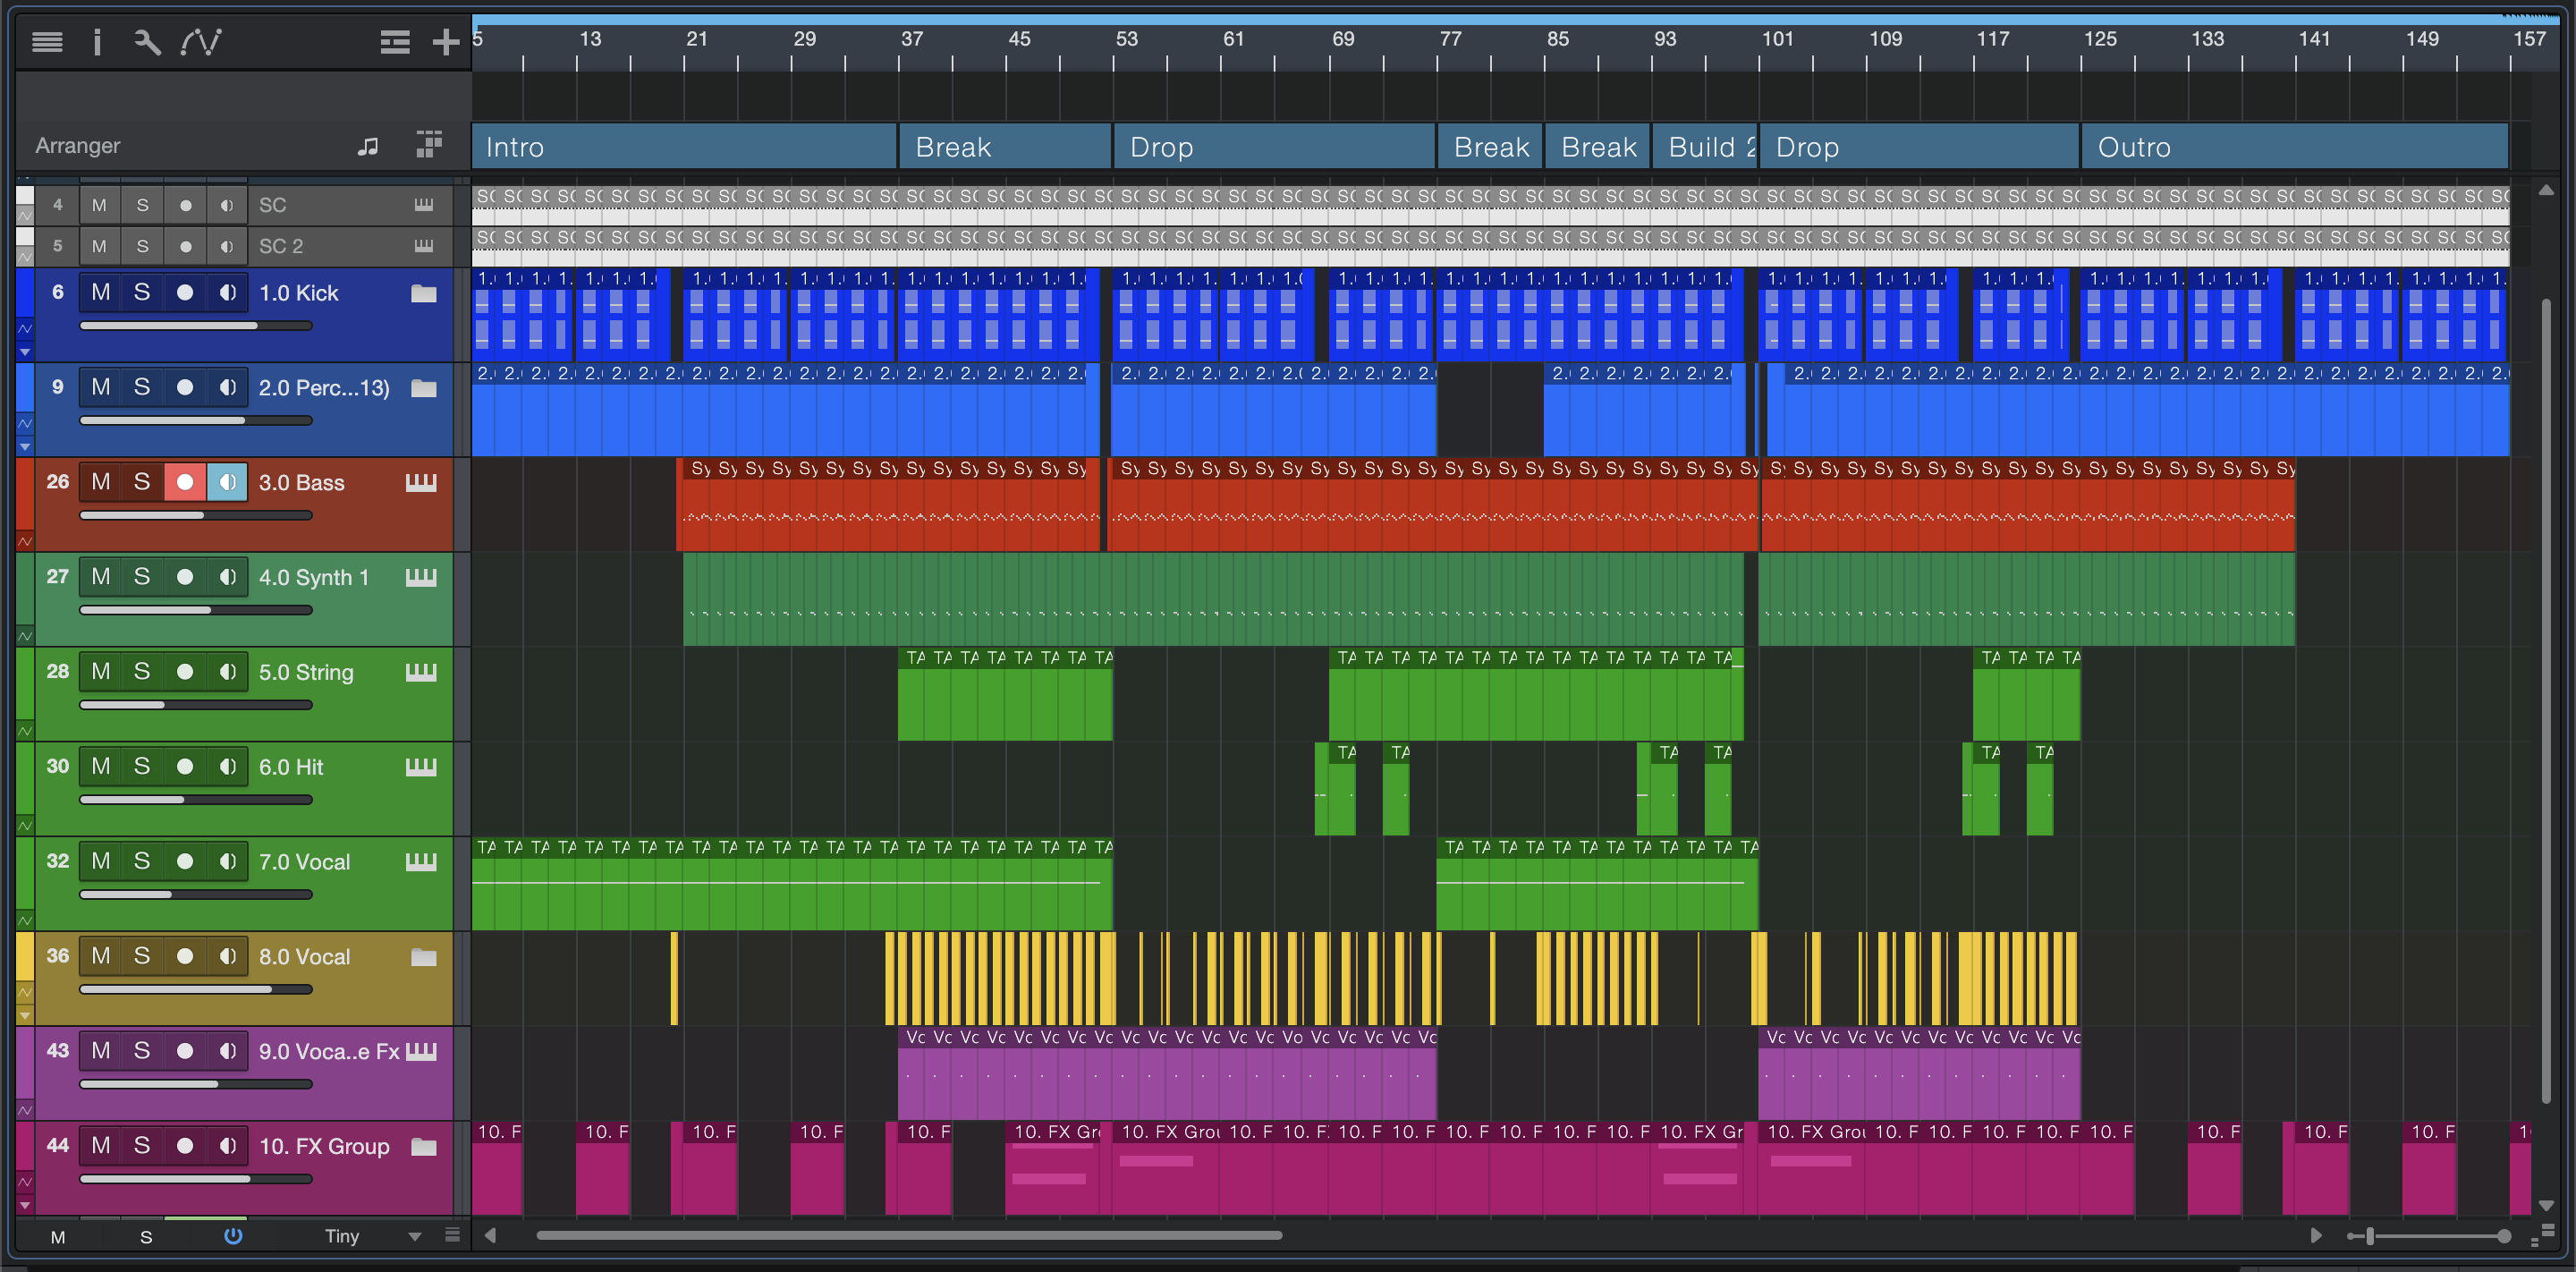
Task: Select the first Break arranger section
Action: [1005, 147]
